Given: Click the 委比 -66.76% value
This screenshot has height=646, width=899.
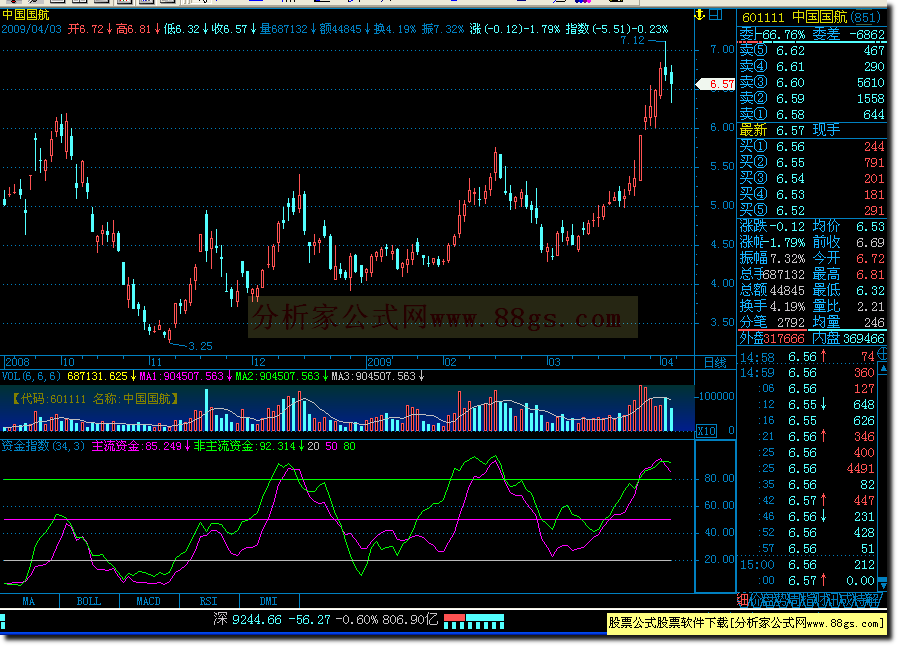Looking at the screenshot, I should [x=783, y=35].
